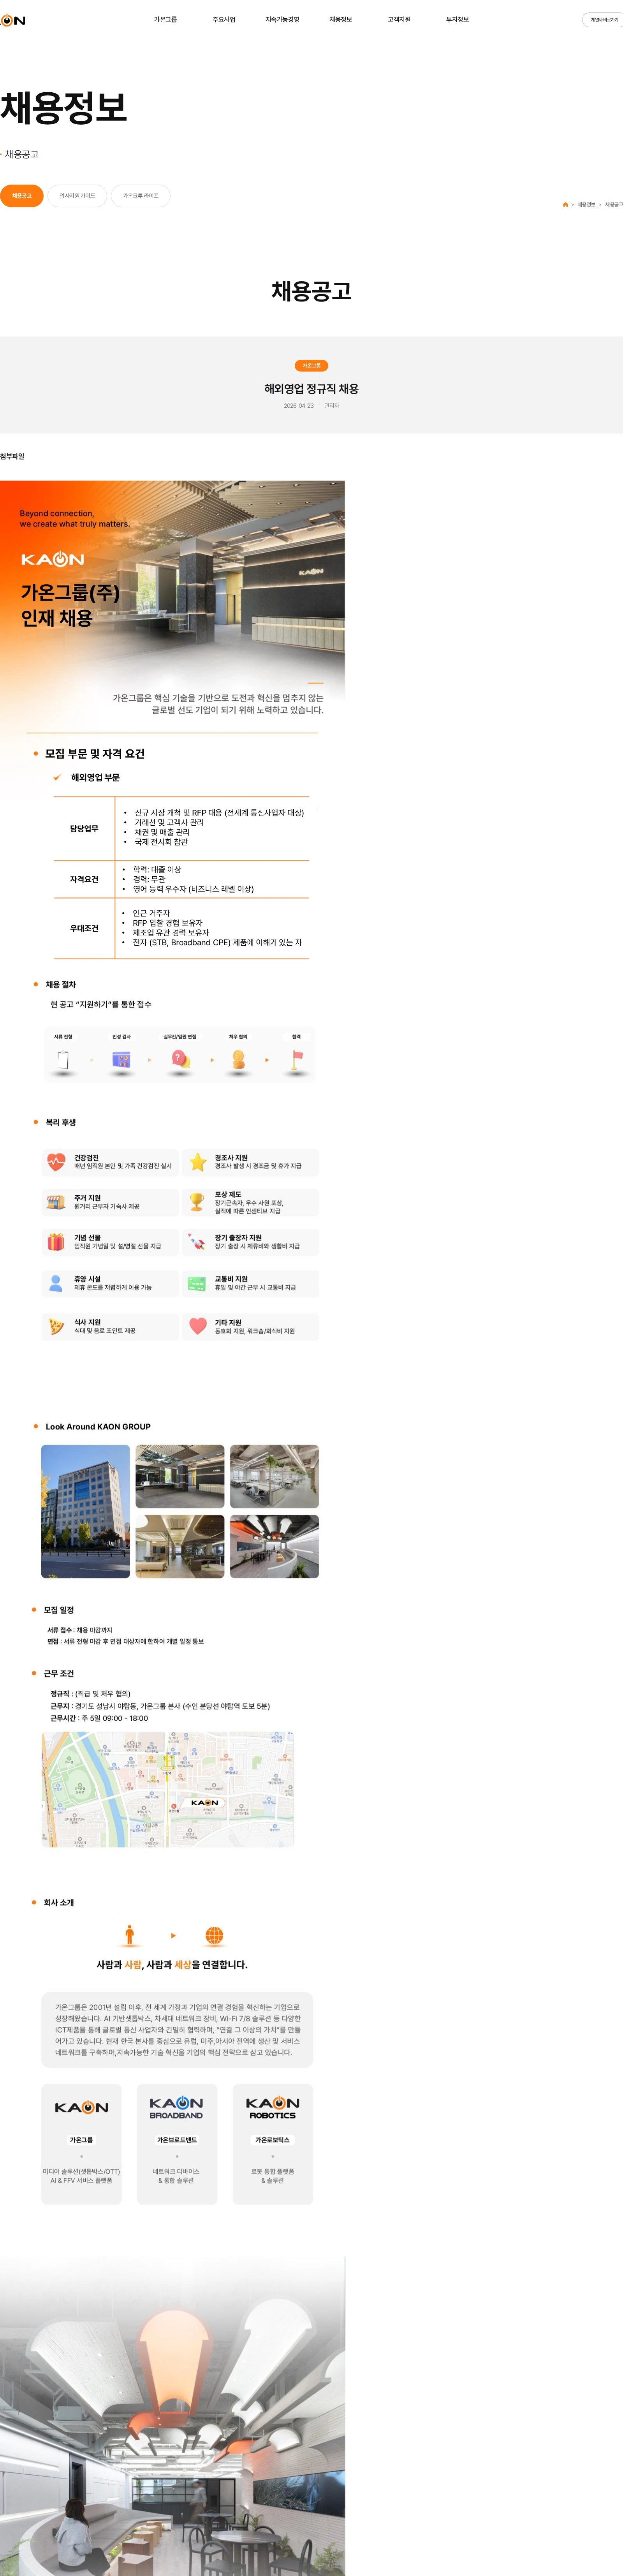
Task: Click the post title 해외영업 정규직 채용
Action: pos(311,389)
